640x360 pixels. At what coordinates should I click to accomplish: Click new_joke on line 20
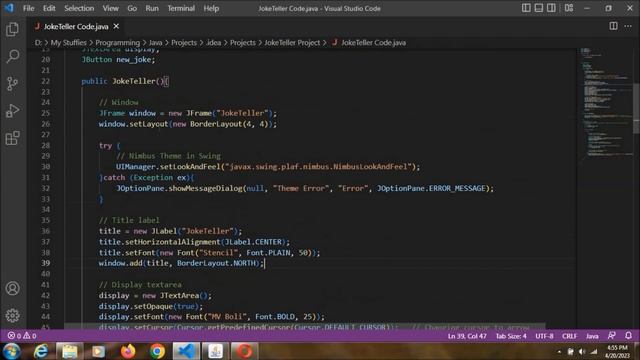click(133, 60)
